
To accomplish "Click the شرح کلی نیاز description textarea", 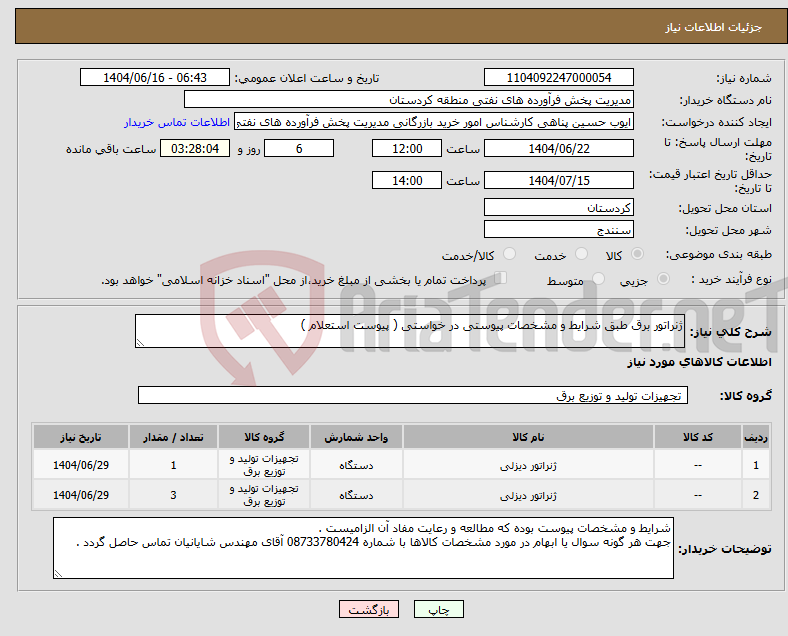I will pos(410,331).
